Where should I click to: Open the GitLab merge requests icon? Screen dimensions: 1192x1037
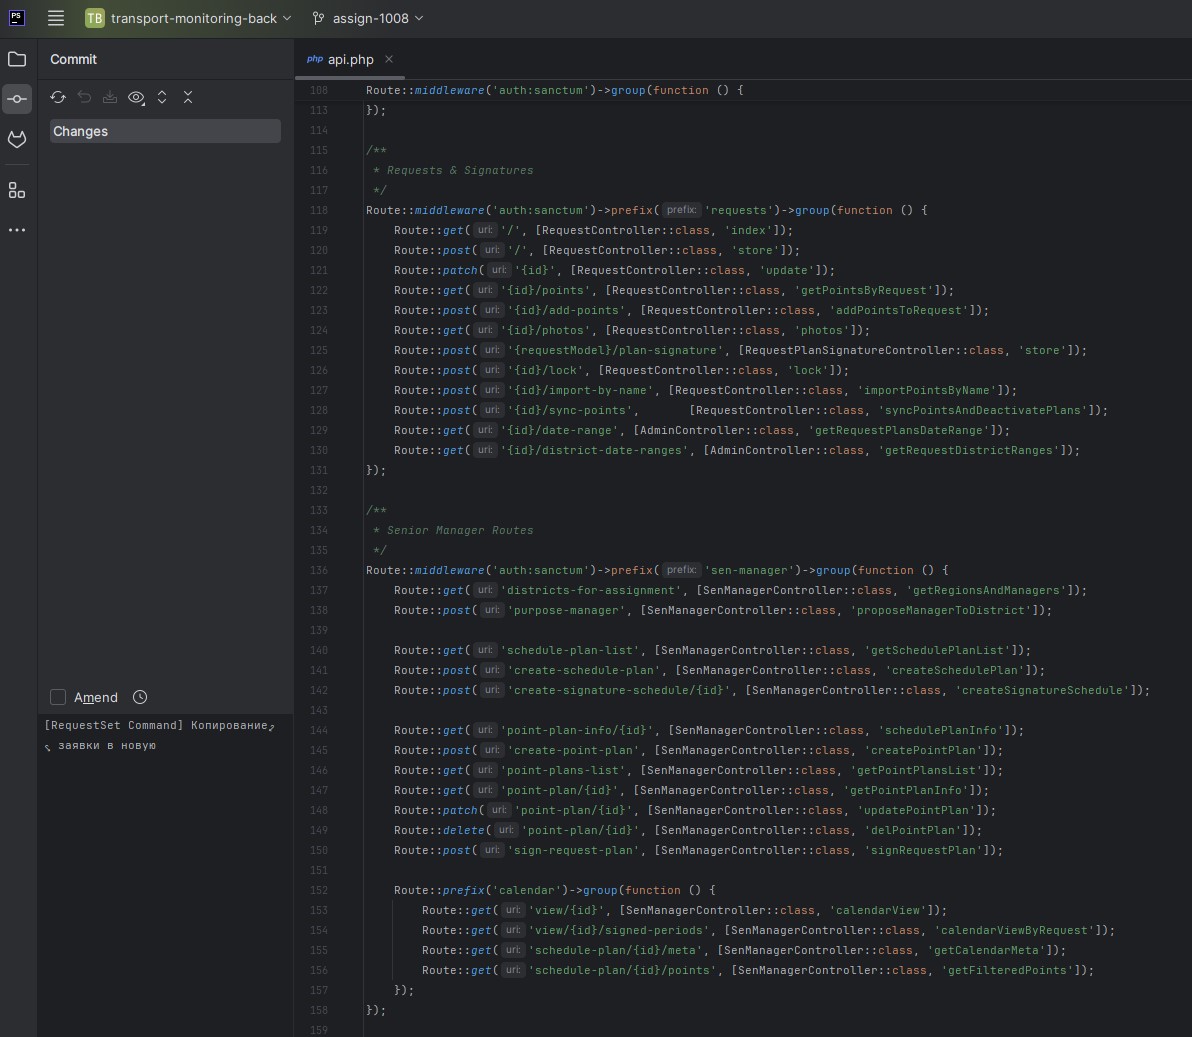[17, 140]
